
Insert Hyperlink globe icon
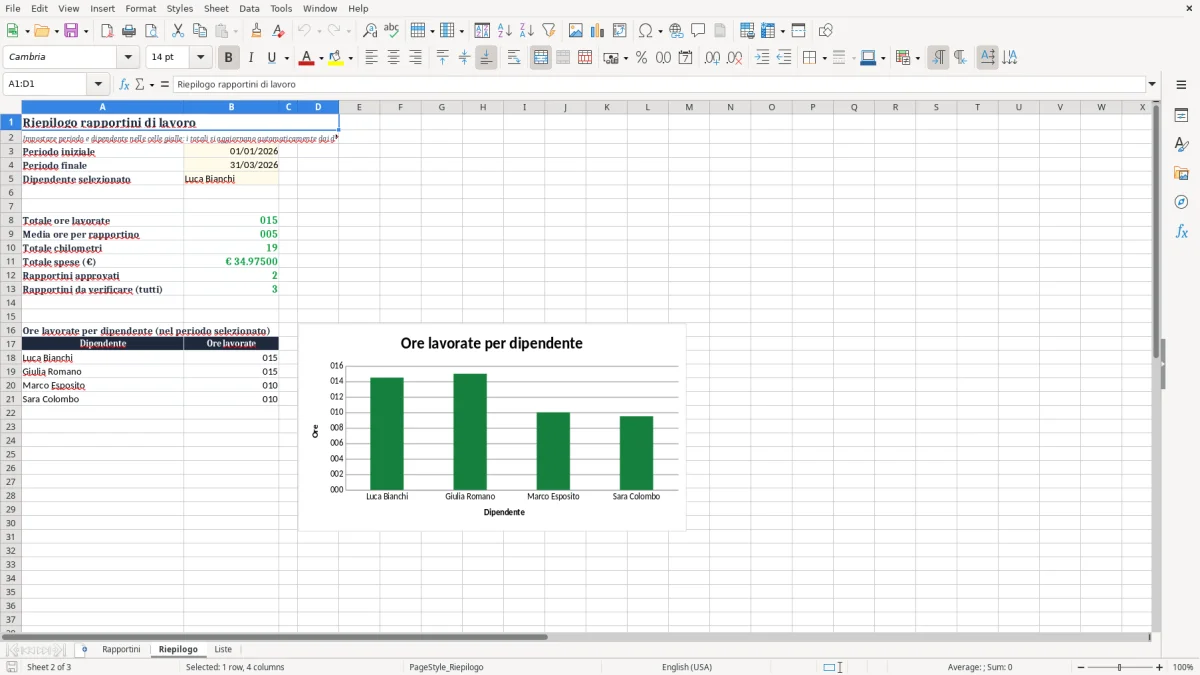pos(676,31)
